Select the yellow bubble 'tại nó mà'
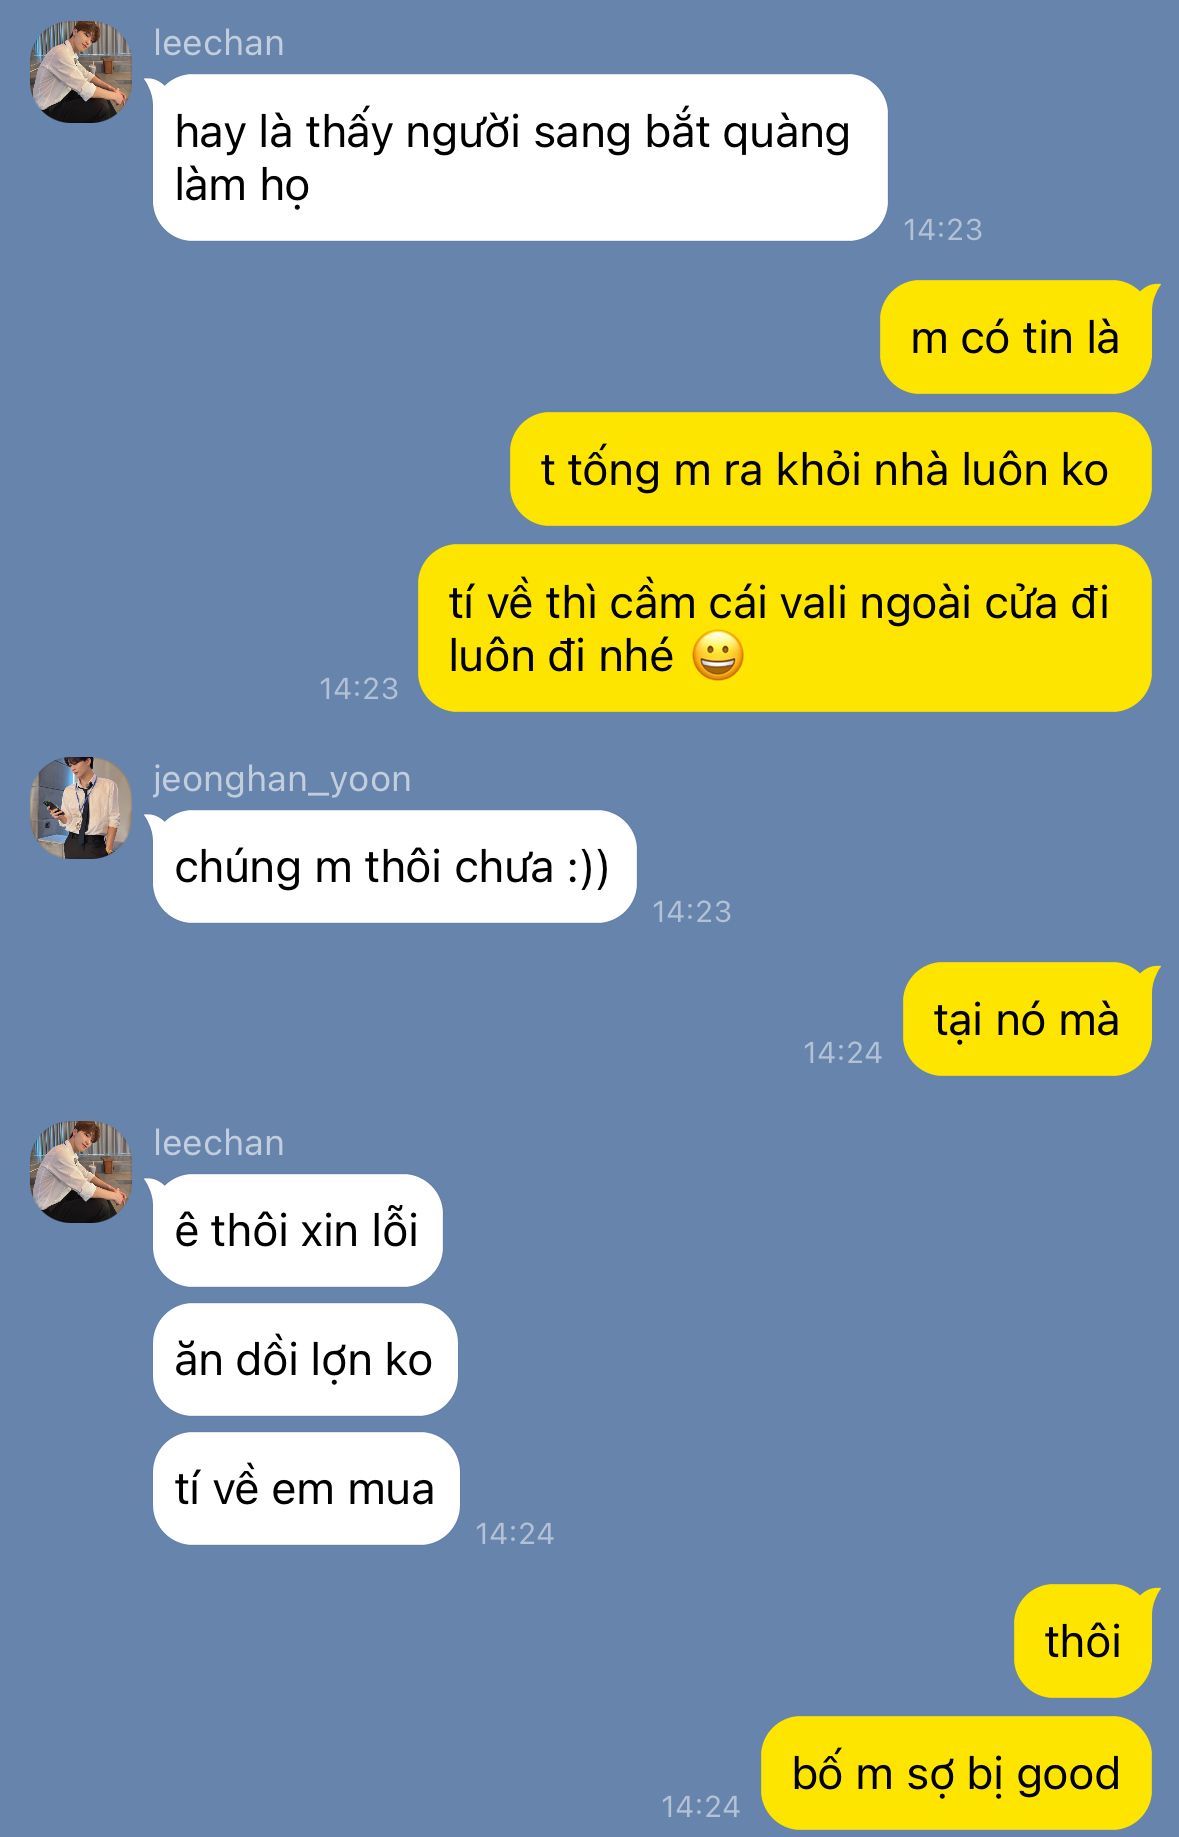This screenshot has height=1837, width=1179. 1027,1019
